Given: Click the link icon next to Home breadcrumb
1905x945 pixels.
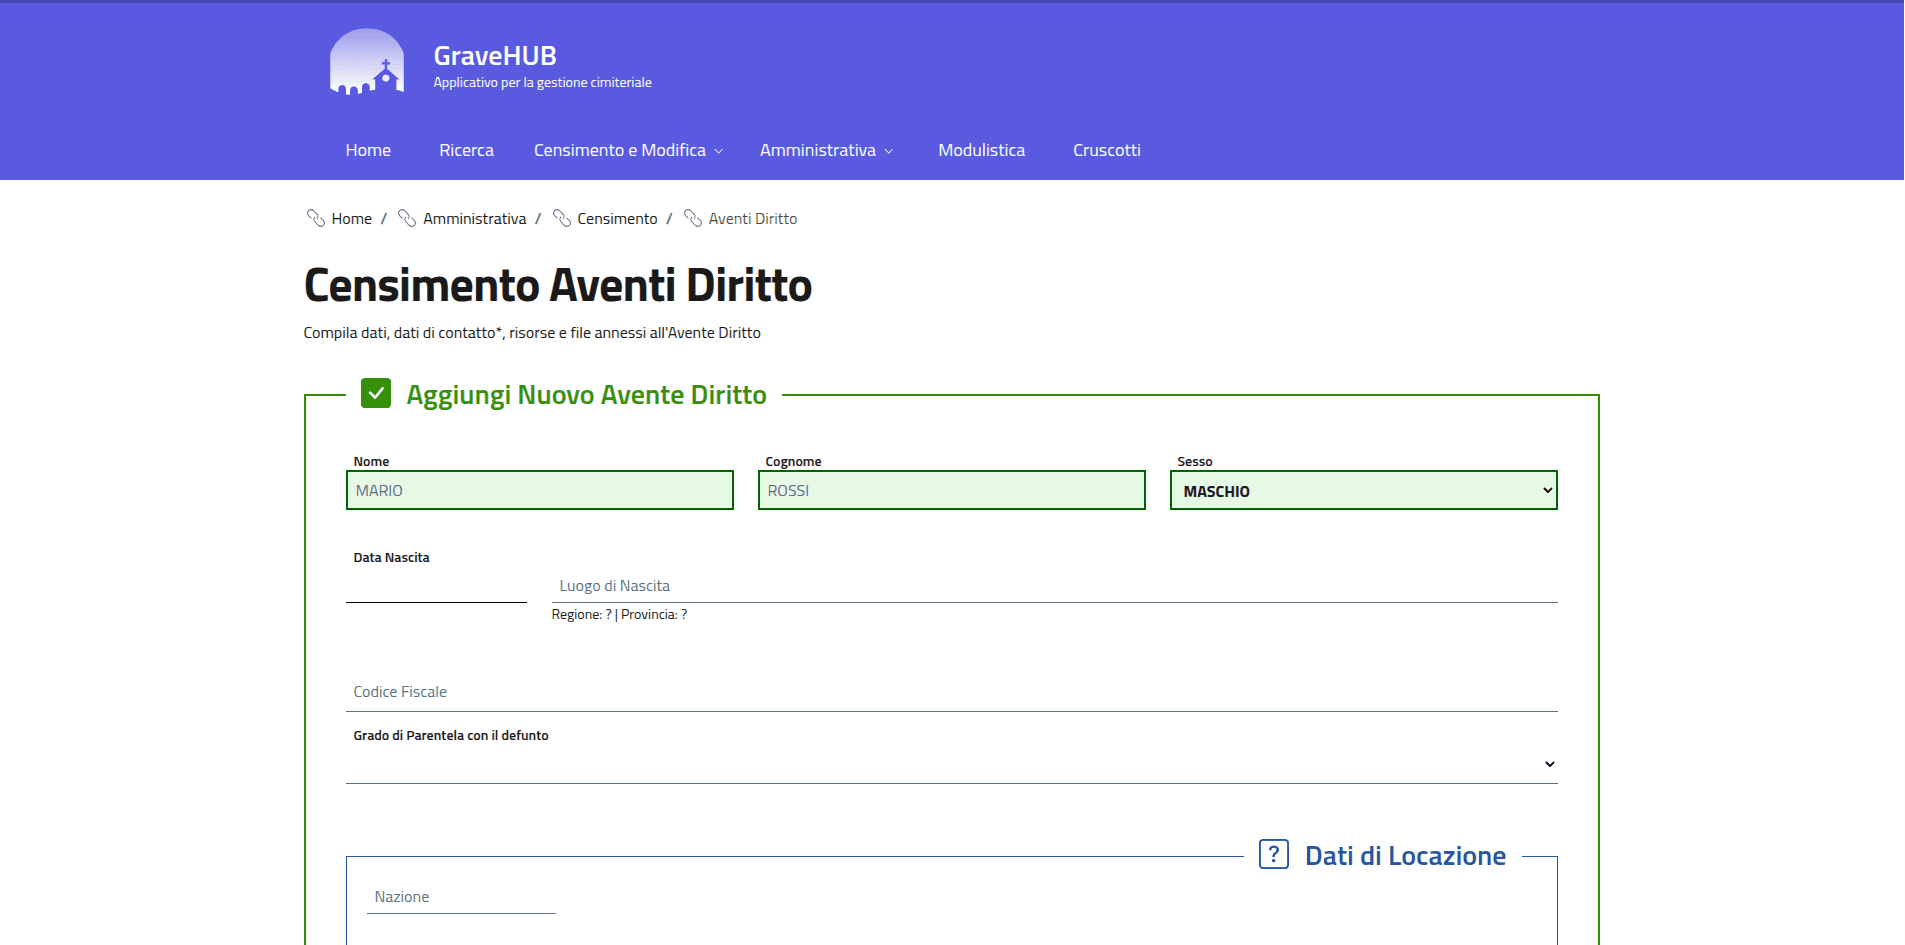Looking at the screenshot, I should pyautogui.click(x=315, y=218).
